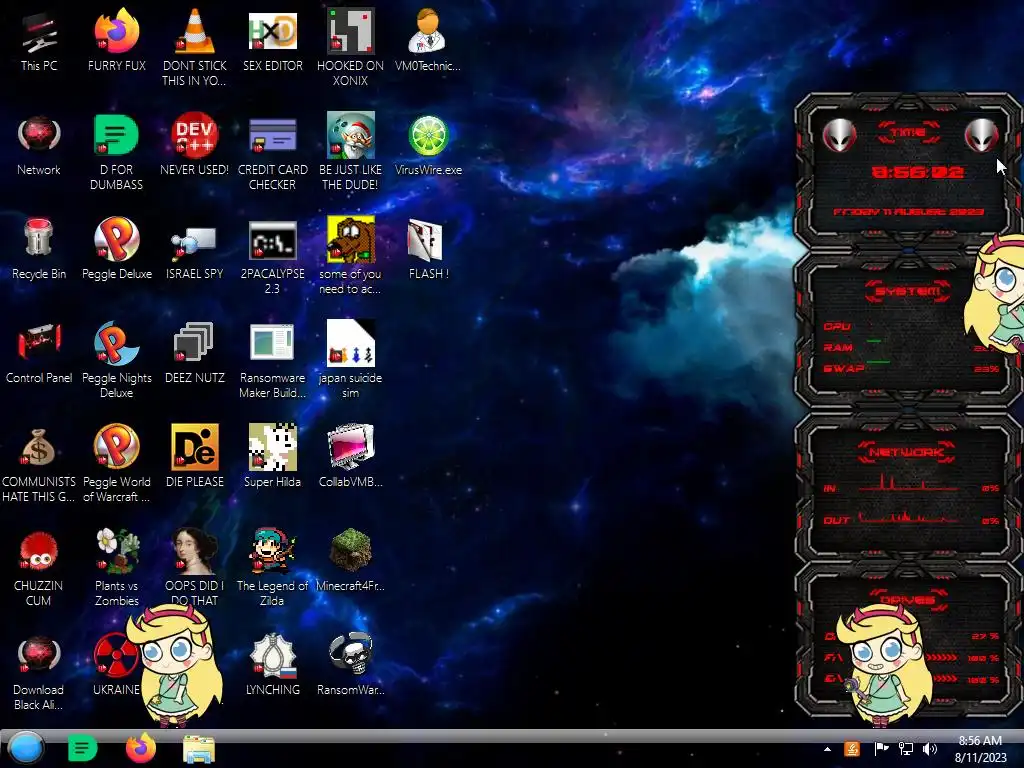The image size is (1024, 768).
Task: Select the VM0Technic desktop icon
Action: click(x=428, y=40)
